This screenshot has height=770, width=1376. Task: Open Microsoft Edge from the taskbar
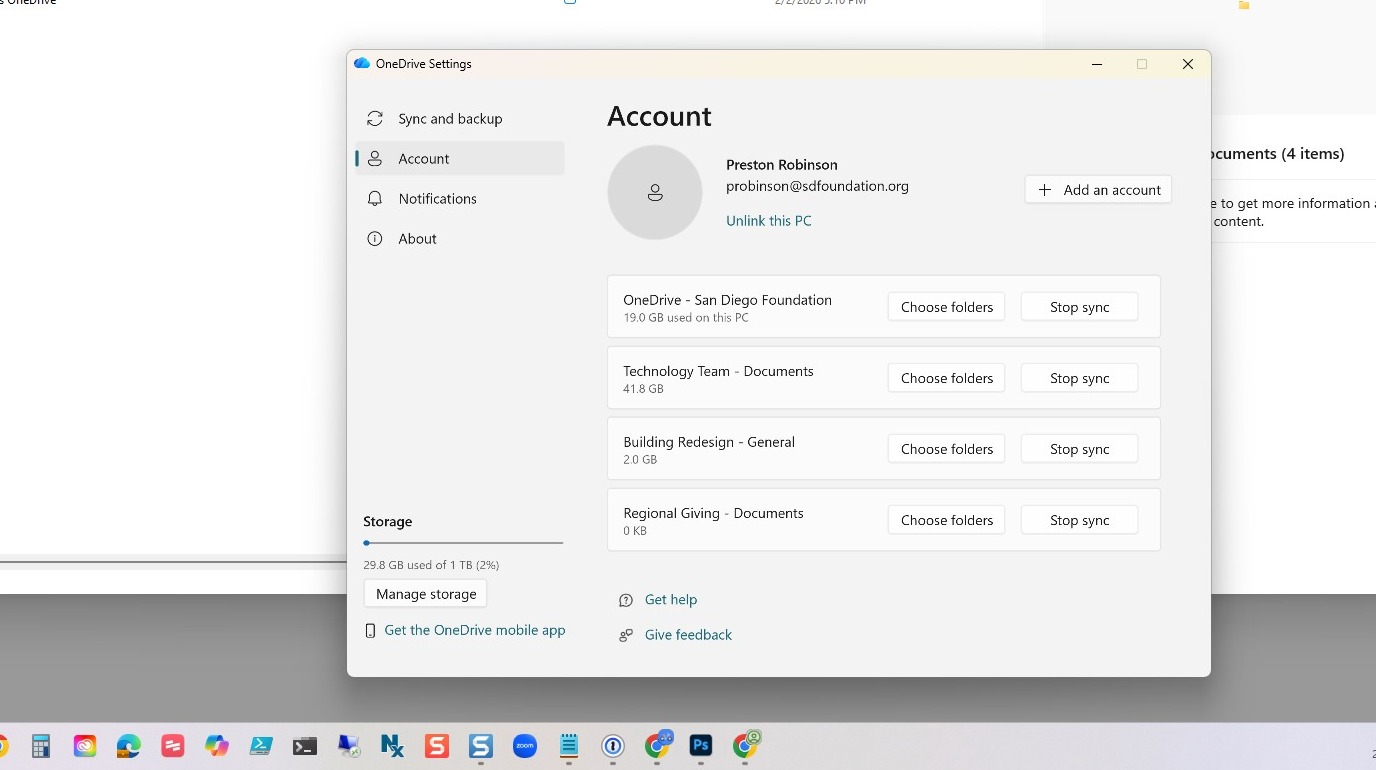tap(129, 746)
